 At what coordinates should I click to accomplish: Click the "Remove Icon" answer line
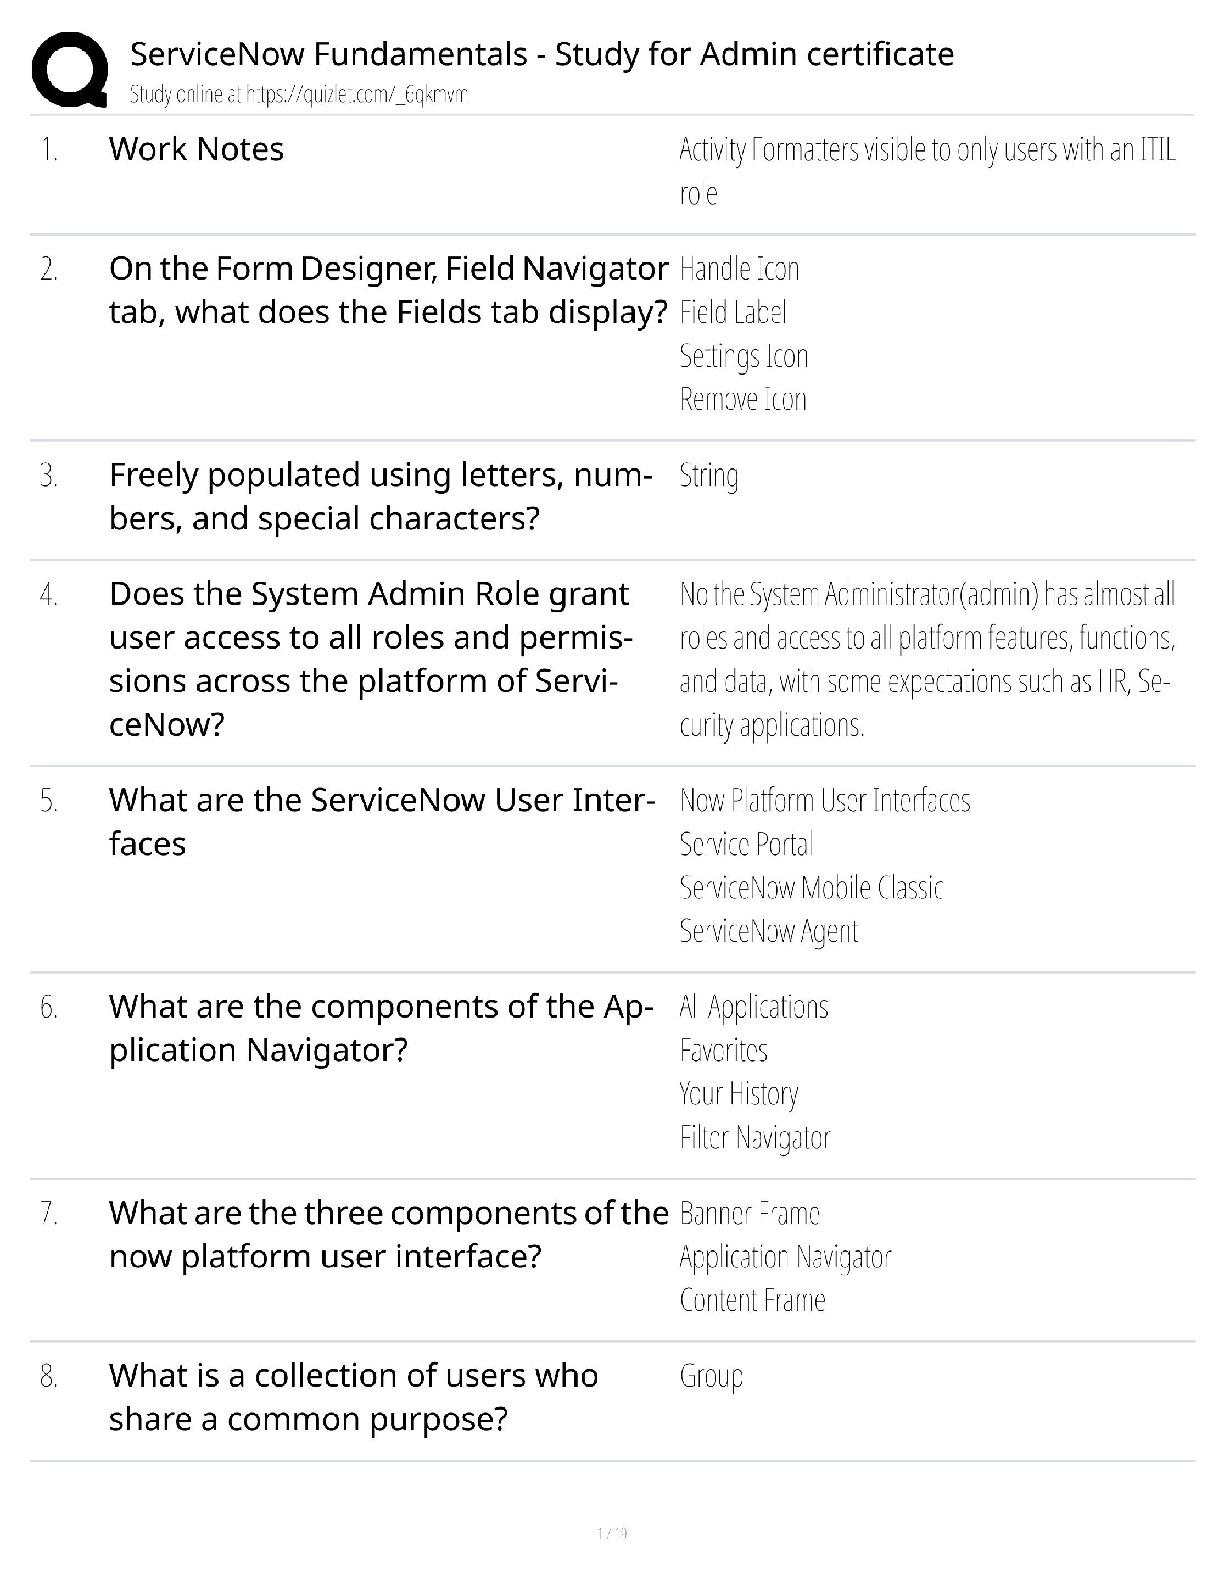coord(742,400)
